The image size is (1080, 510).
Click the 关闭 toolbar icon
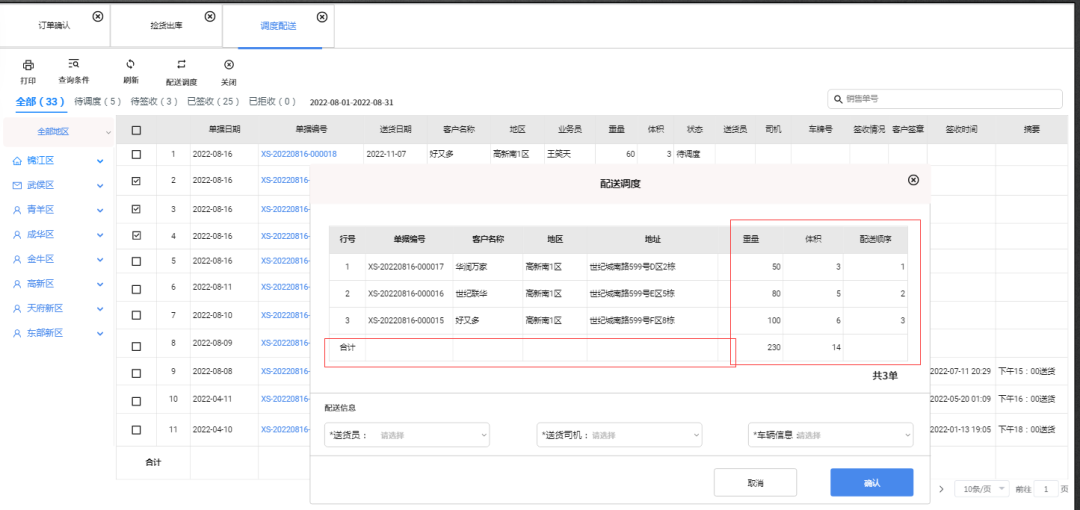228,64
